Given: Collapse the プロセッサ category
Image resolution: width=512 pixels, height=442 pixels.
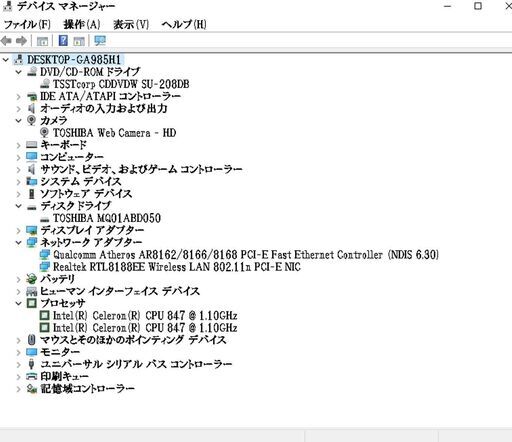Looking at the screenshot, I should [19, 303].
